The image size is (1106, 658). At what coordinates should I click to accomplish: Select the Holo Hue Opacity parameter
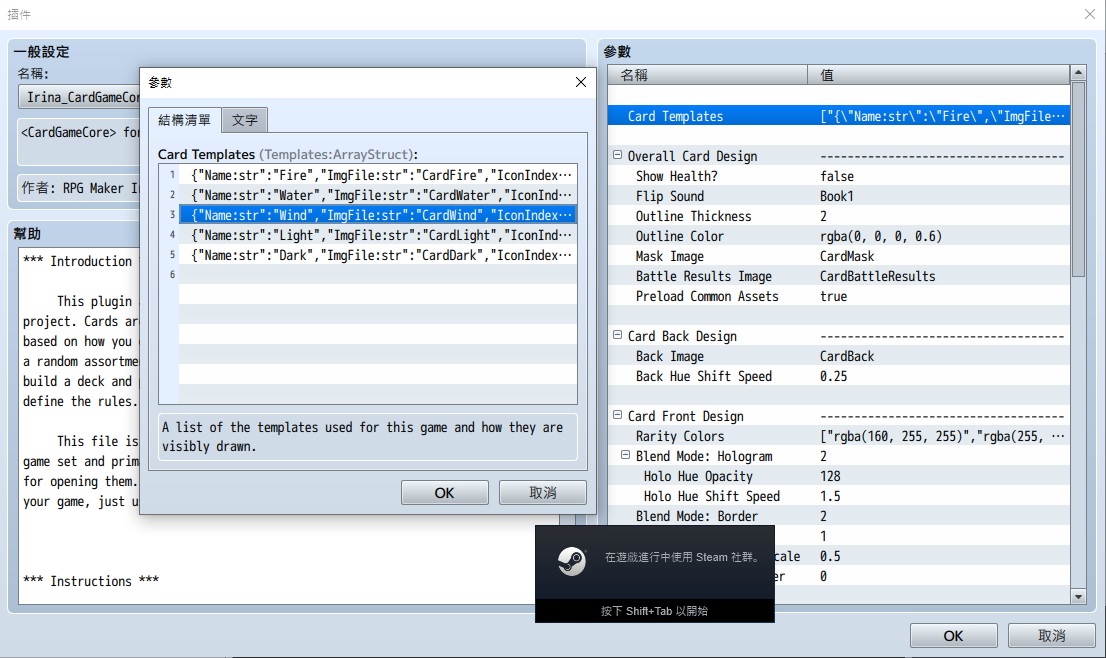point(839,476)
